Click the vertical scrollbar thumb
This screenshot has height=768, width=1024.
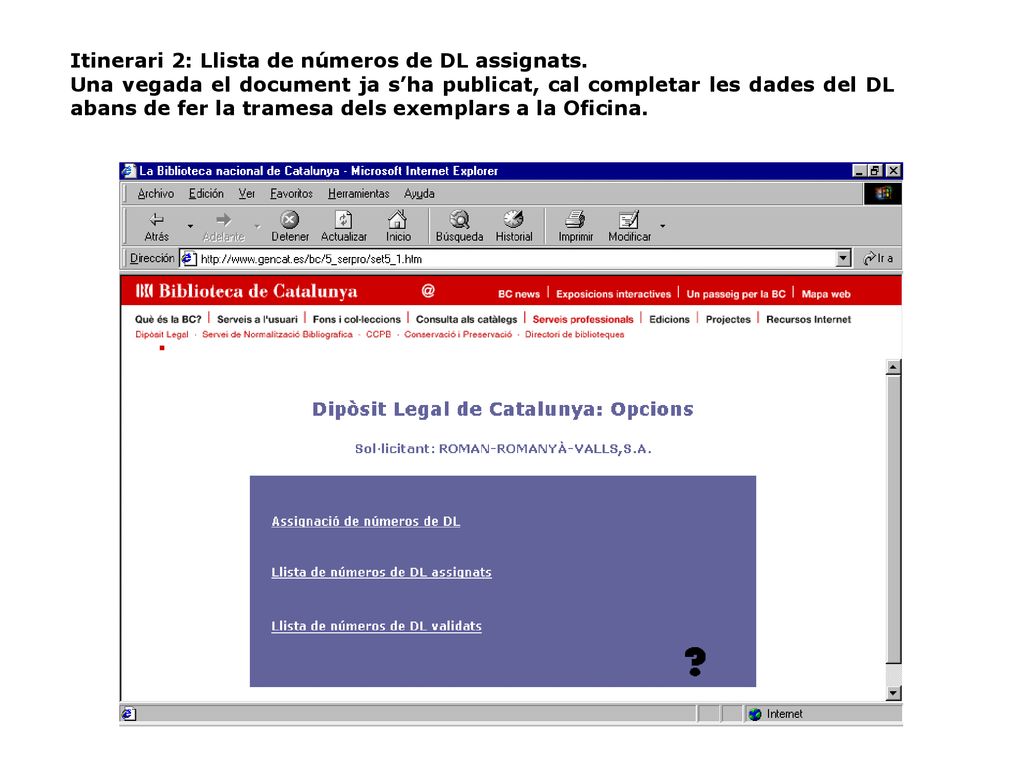893,519
